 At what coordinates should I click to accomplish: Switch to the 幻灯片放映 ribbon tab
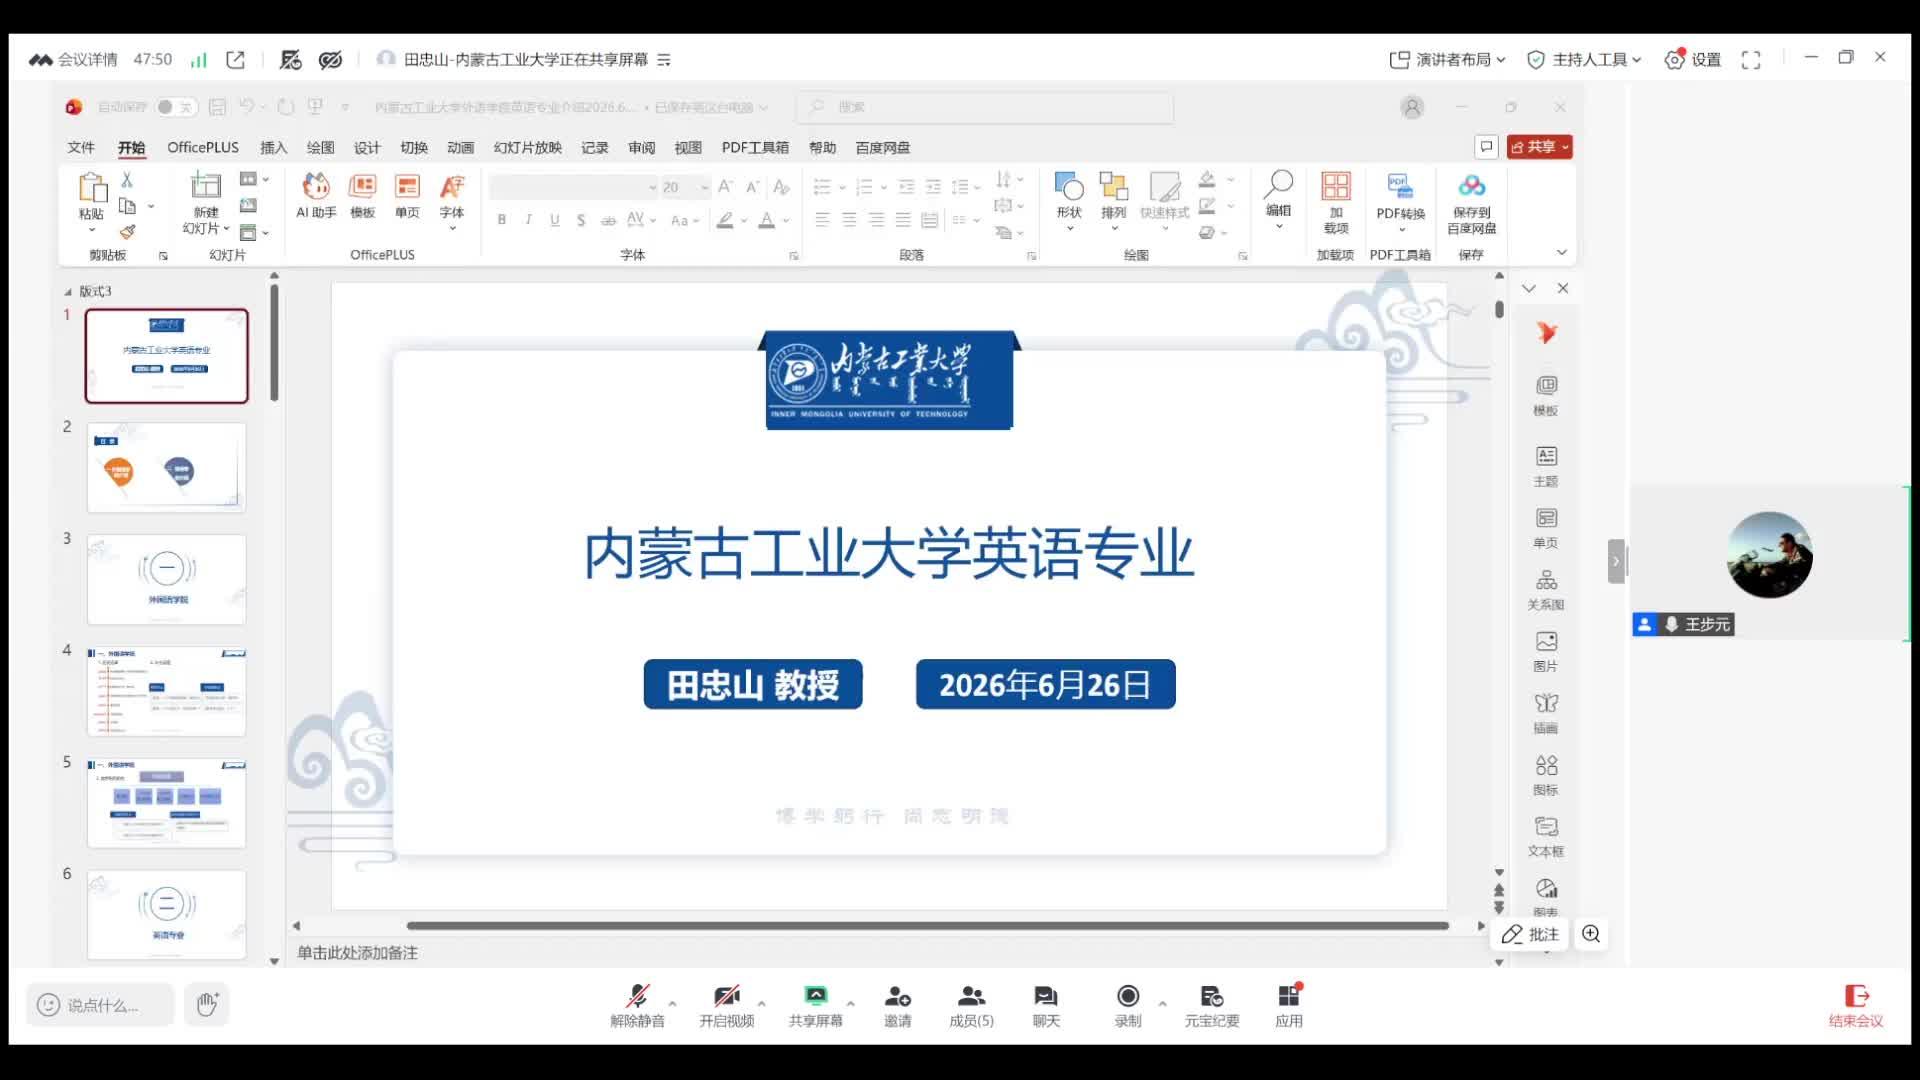pyautogui.click(x=527, y=147)
